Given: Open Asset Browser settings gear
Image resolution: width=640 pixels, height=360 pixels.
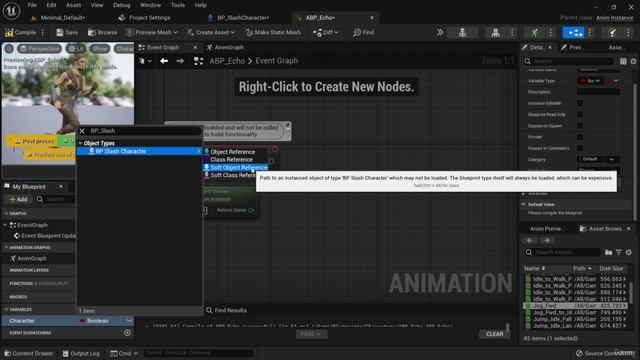Looking at the screenshot, I should (x=629, y=252).
